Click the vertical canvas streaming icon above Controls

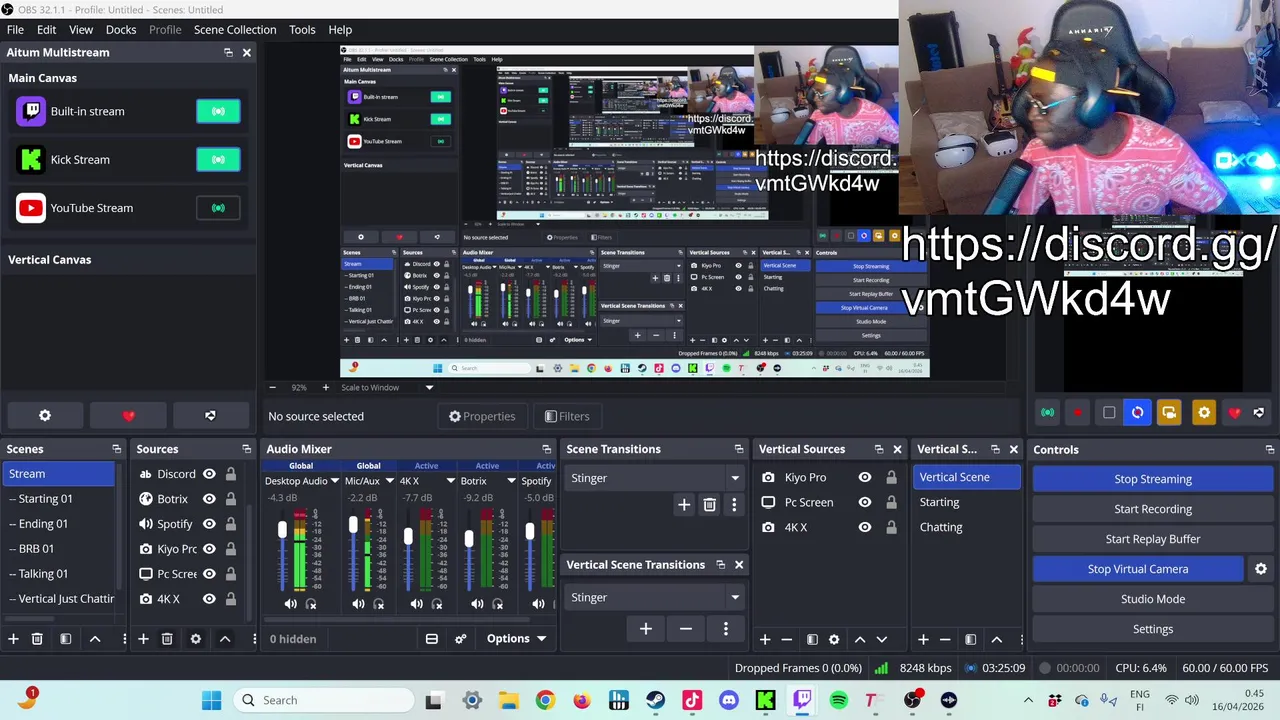pyautogui.click(x=1048, y=413)
